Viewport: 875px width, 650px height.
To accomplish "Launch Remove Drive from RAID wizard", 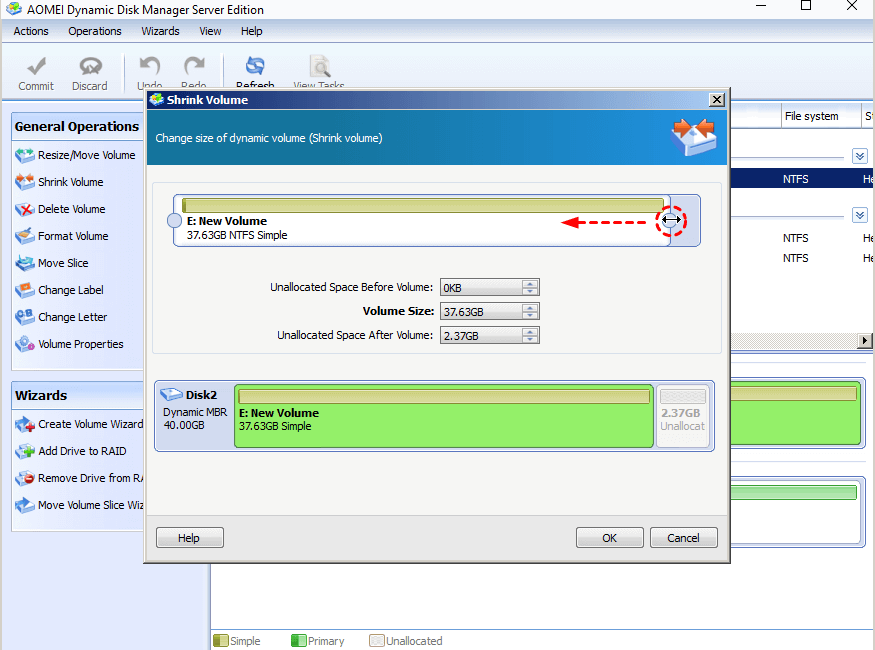I will pyautogui.click(x=79, y=478).
